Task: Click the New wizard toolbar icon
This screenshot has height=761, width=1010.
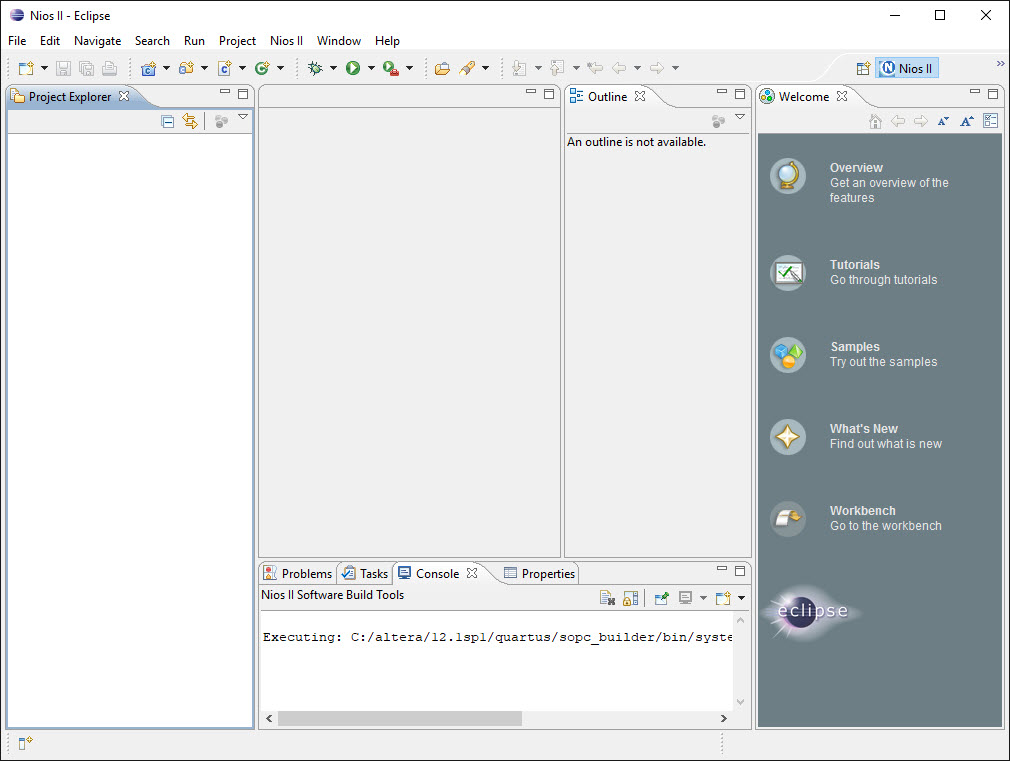Action: tap(26, 68)
